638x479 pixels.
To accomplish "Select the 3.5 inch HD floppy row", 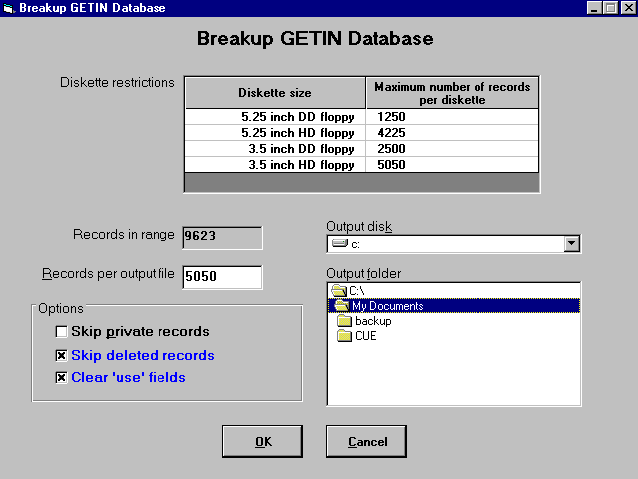I will [361, 164].
